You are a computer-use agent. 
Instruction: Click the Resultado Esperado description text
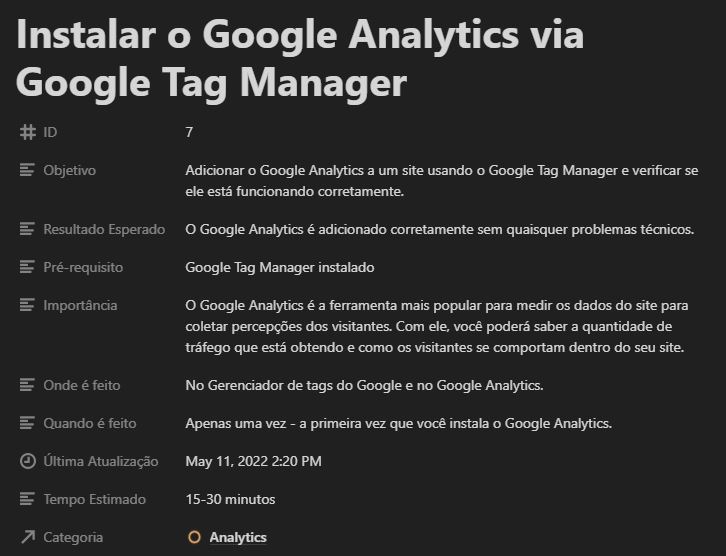pos(439,229)
